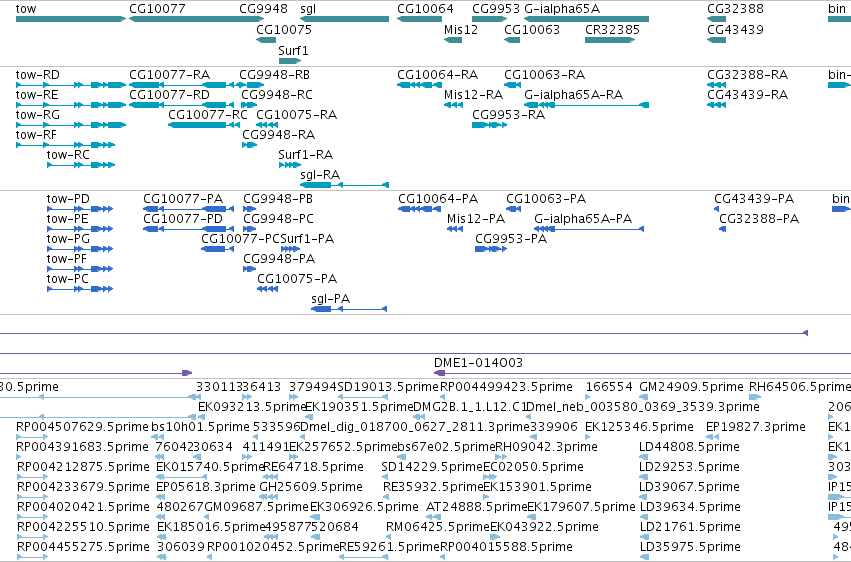Click the tow-RD transcript label

click(37, 74)
